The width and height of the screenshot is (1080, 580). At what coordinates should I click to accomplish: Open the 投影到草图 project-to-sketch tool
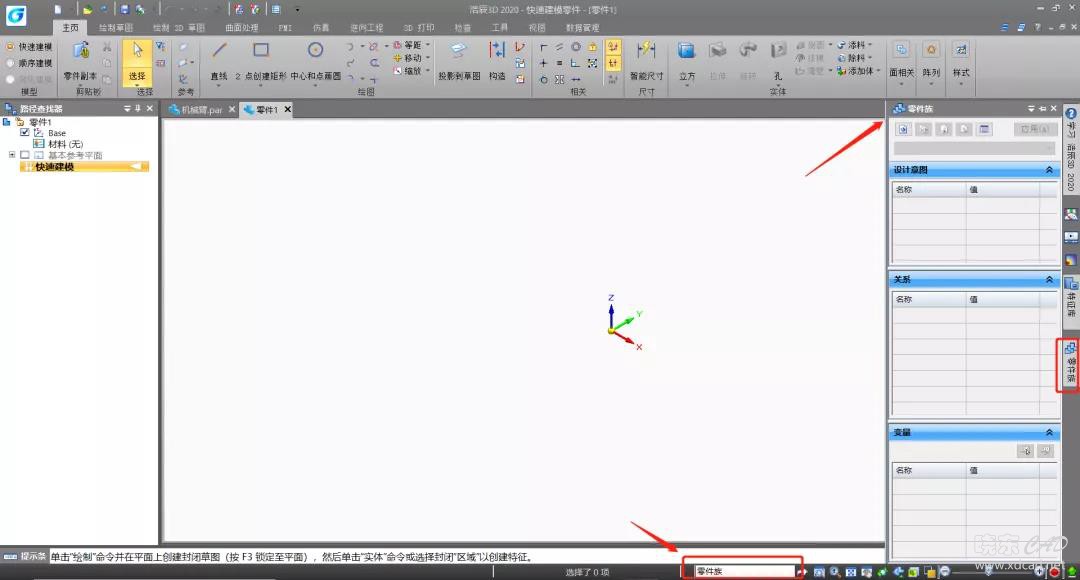point(459,58)
